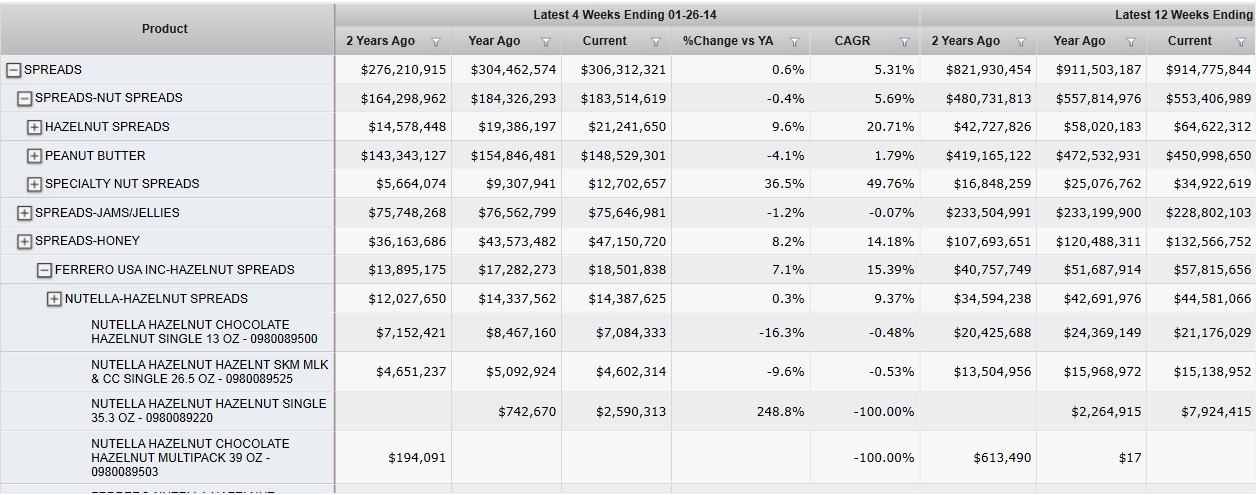The image size is (1256, 495).
Task: Expand the PEANUT BUTTER category
Action: [35, 156]
